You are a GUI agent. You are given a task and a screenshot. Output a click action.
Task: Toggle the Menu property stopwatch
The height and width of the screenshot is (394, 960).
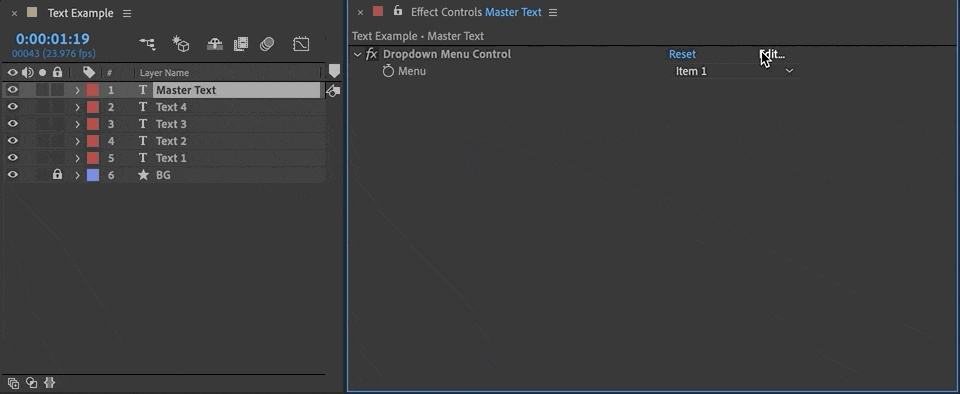coord(388,71)
